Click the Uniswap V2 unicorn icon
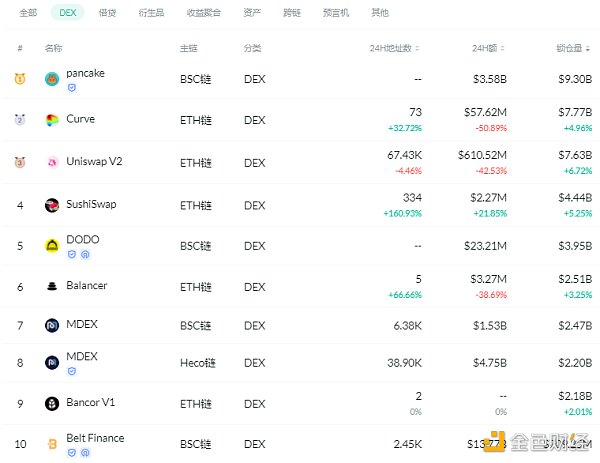 52,162
